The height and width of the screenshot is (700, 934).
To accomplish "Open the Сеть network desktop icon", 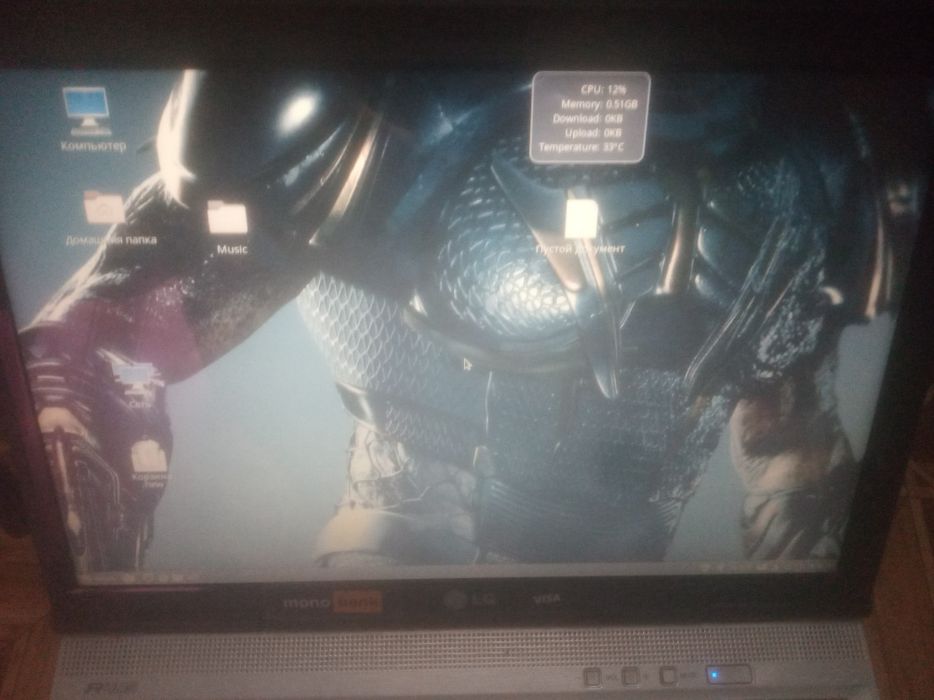I will pos(138,380).
